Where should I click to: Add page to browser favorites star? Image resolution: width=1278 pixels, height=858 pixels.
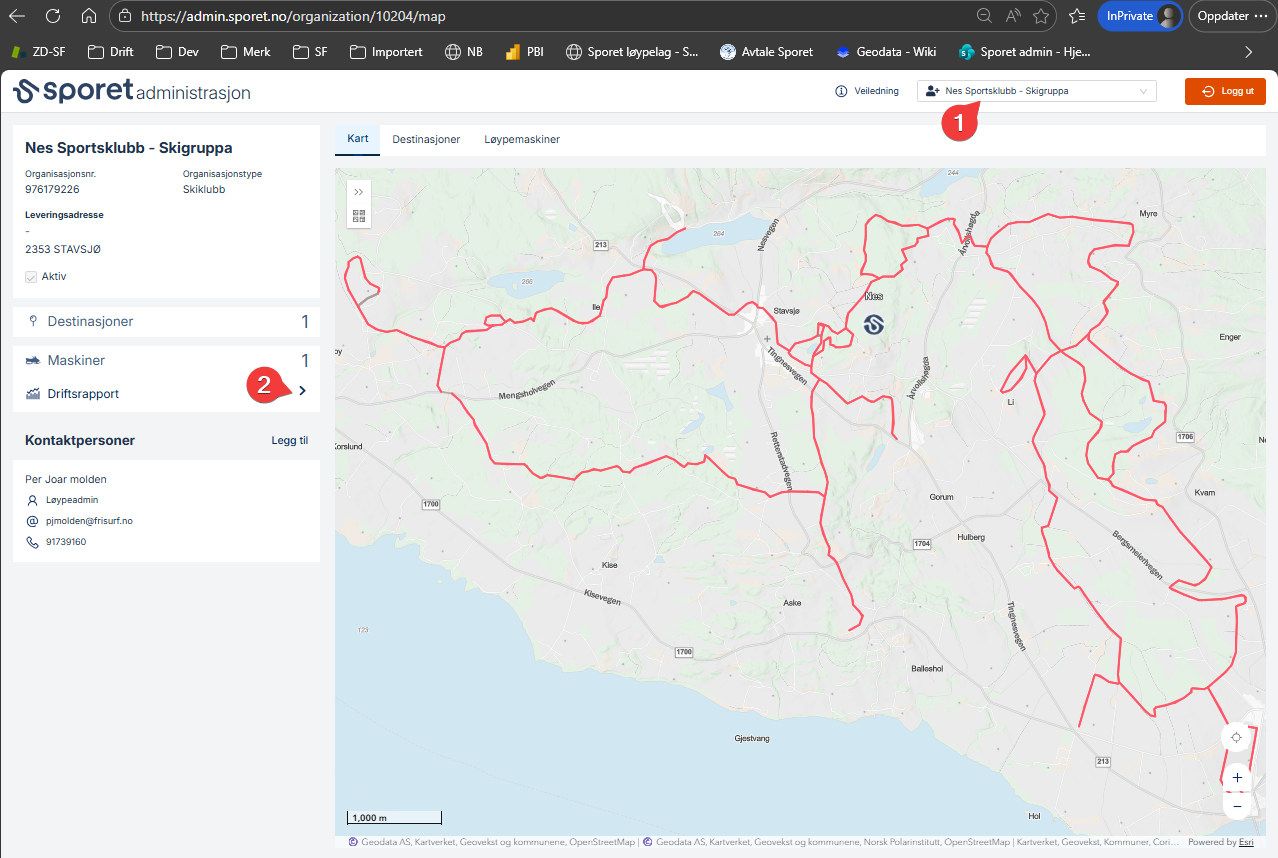point(1041,16)
